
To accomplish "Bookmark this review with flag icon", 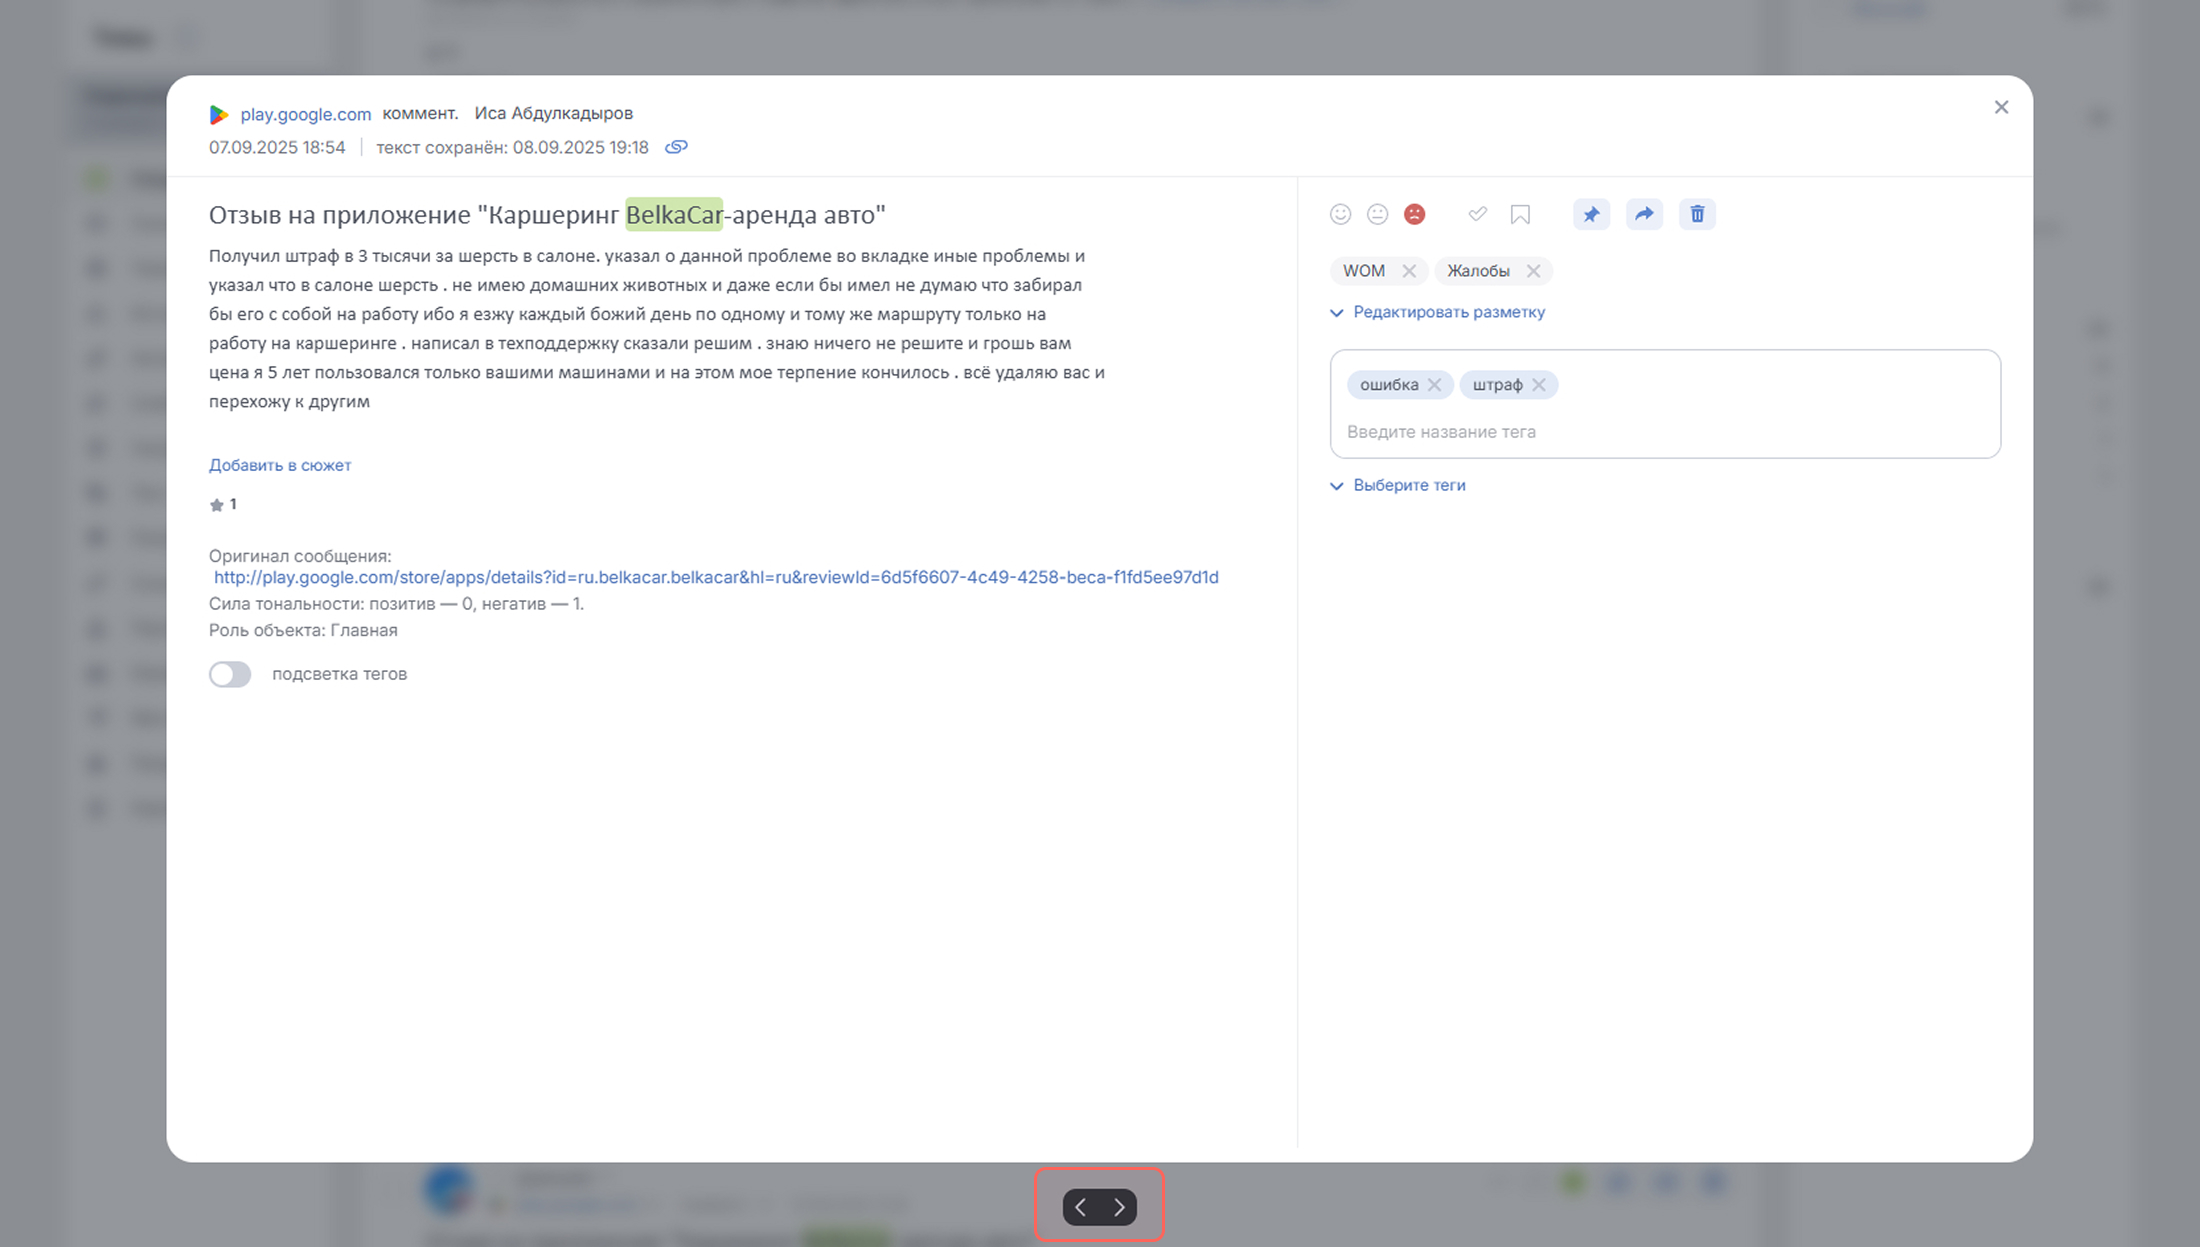I will pos(1520,214).
